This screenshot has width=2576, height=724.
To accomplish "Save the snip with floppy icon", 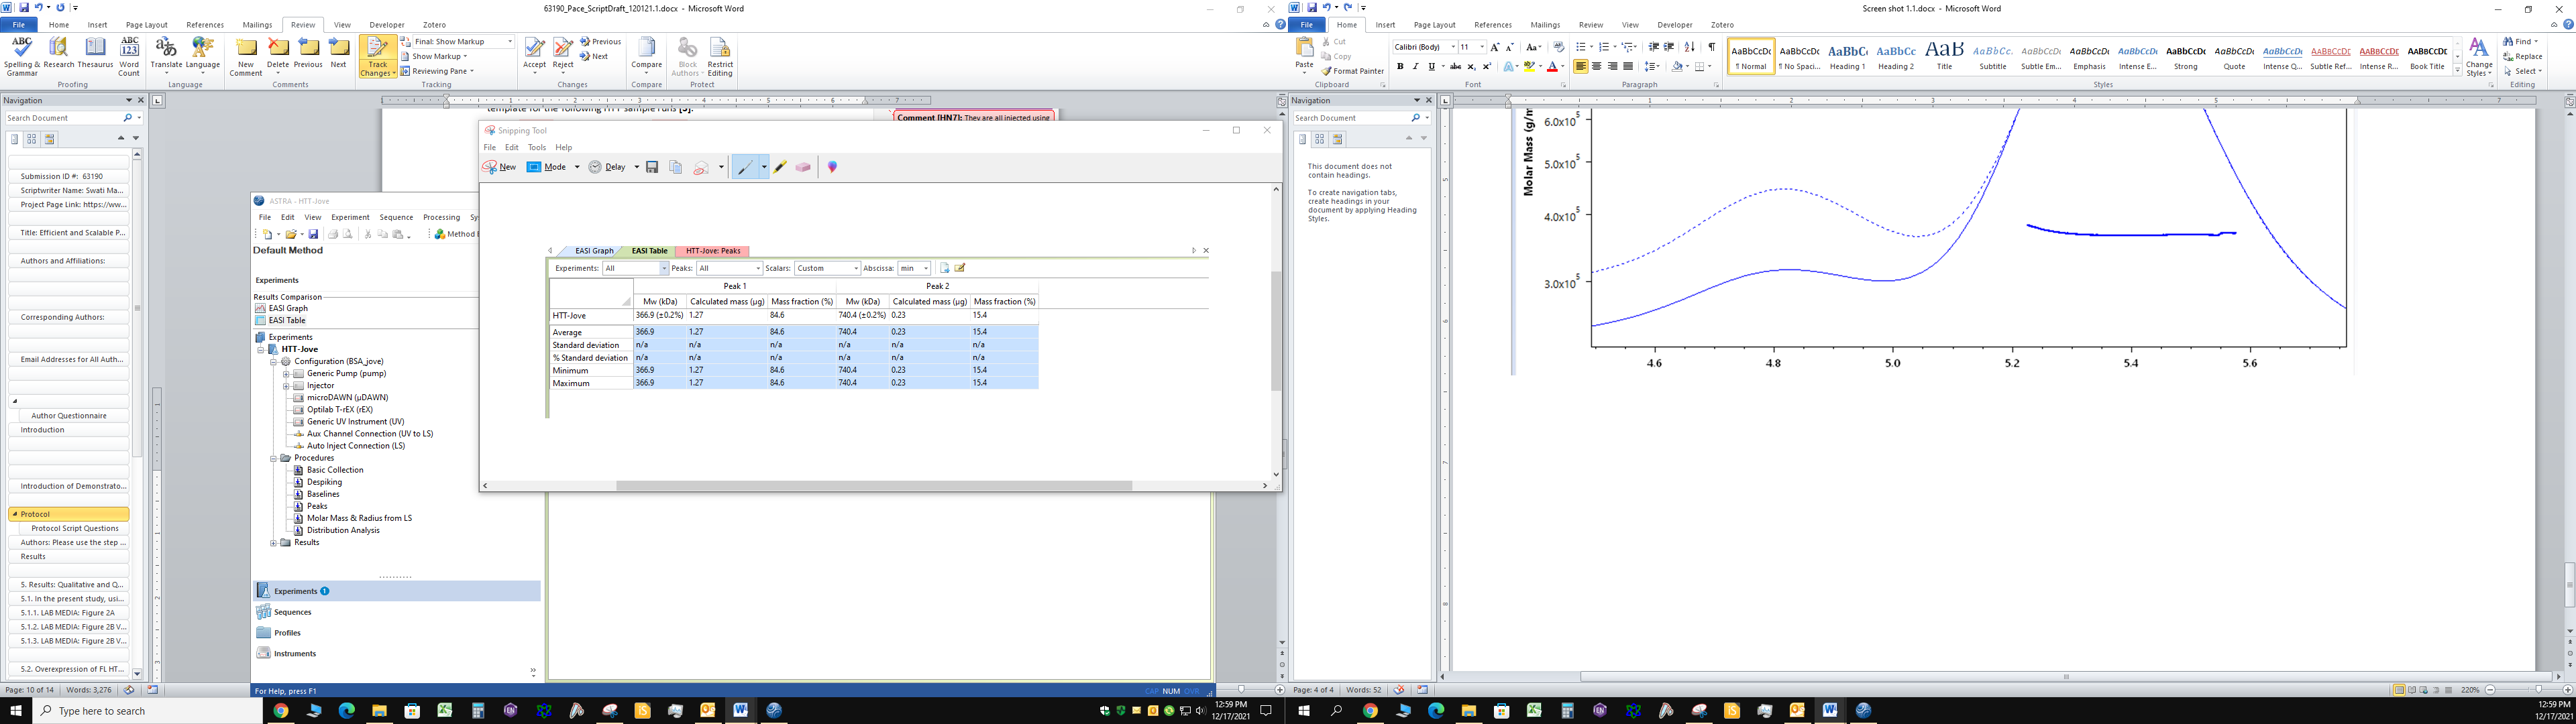I will [652, 167].
